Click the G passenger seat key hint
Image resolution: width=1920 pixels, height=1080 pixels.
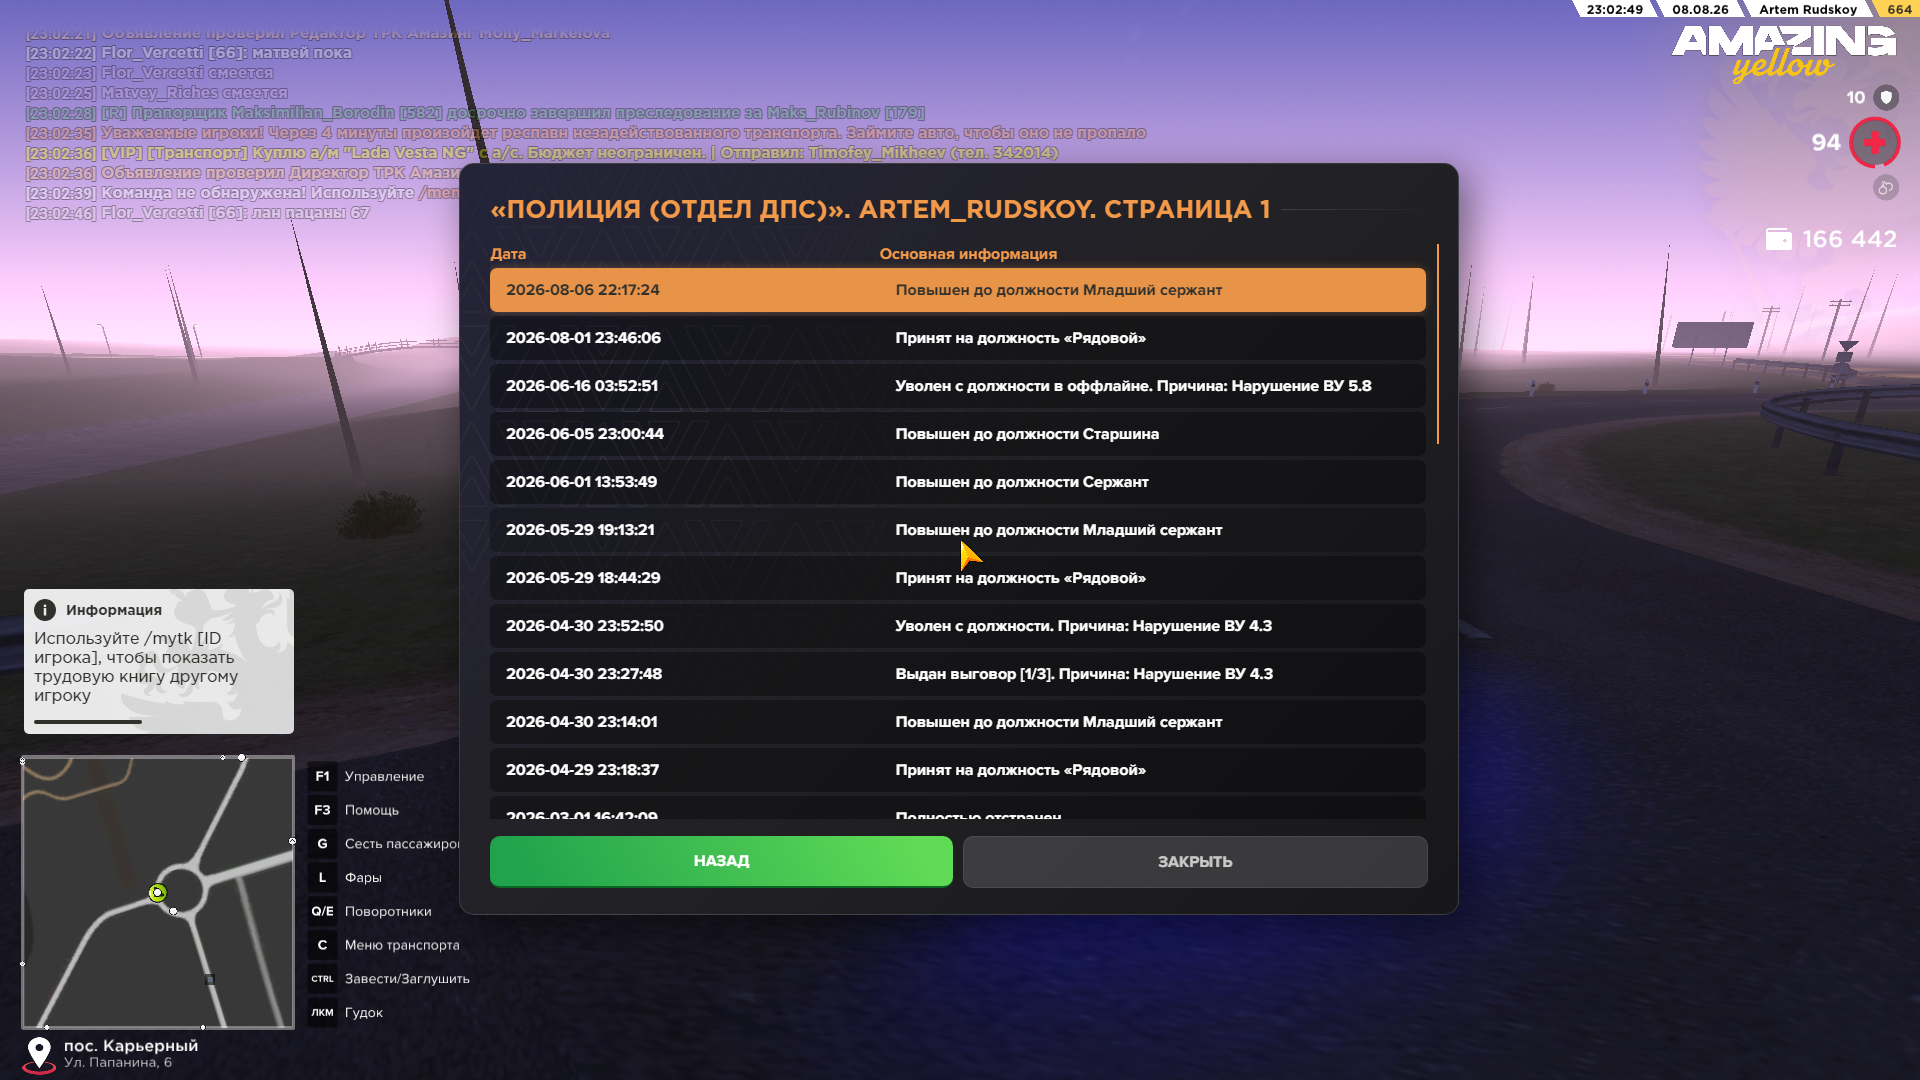tap(385, 844)
